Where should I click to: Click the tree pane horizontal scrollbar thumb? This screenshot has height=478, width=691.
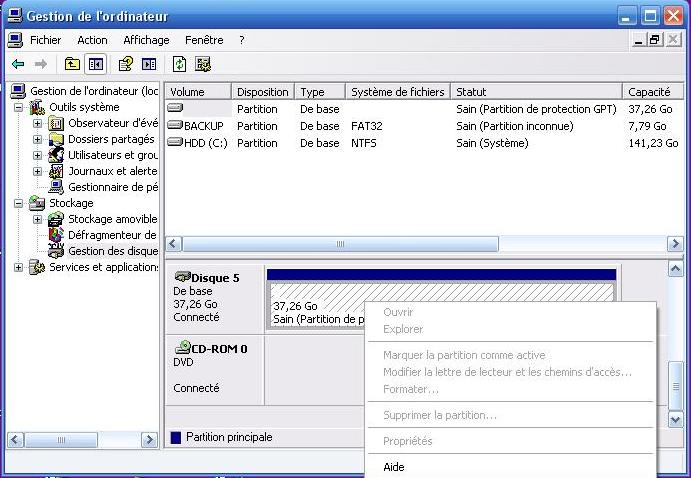tap(61, 440)
